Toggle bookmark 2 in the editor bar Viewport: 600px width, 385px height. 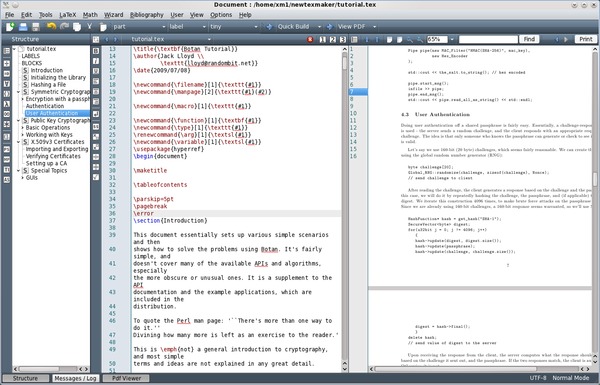(333, 39)
